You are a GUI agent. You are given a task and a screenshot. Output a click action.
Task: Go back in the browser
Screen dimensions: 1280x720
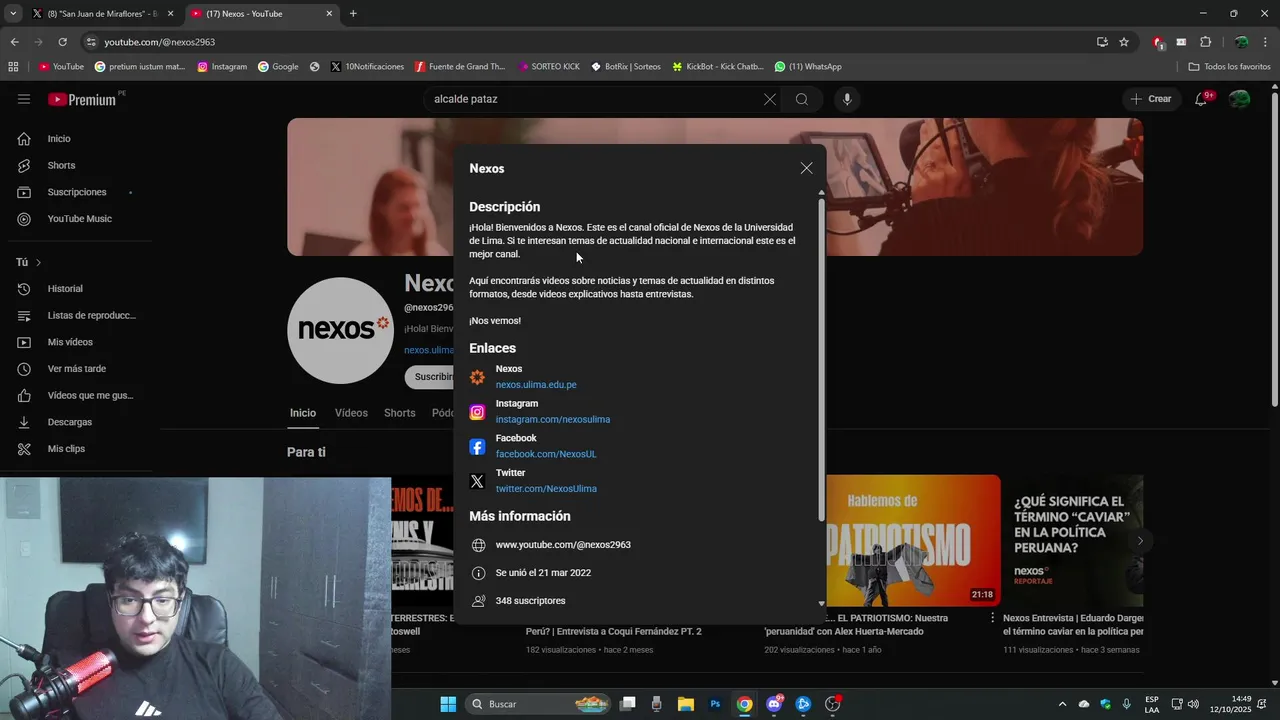14,42
